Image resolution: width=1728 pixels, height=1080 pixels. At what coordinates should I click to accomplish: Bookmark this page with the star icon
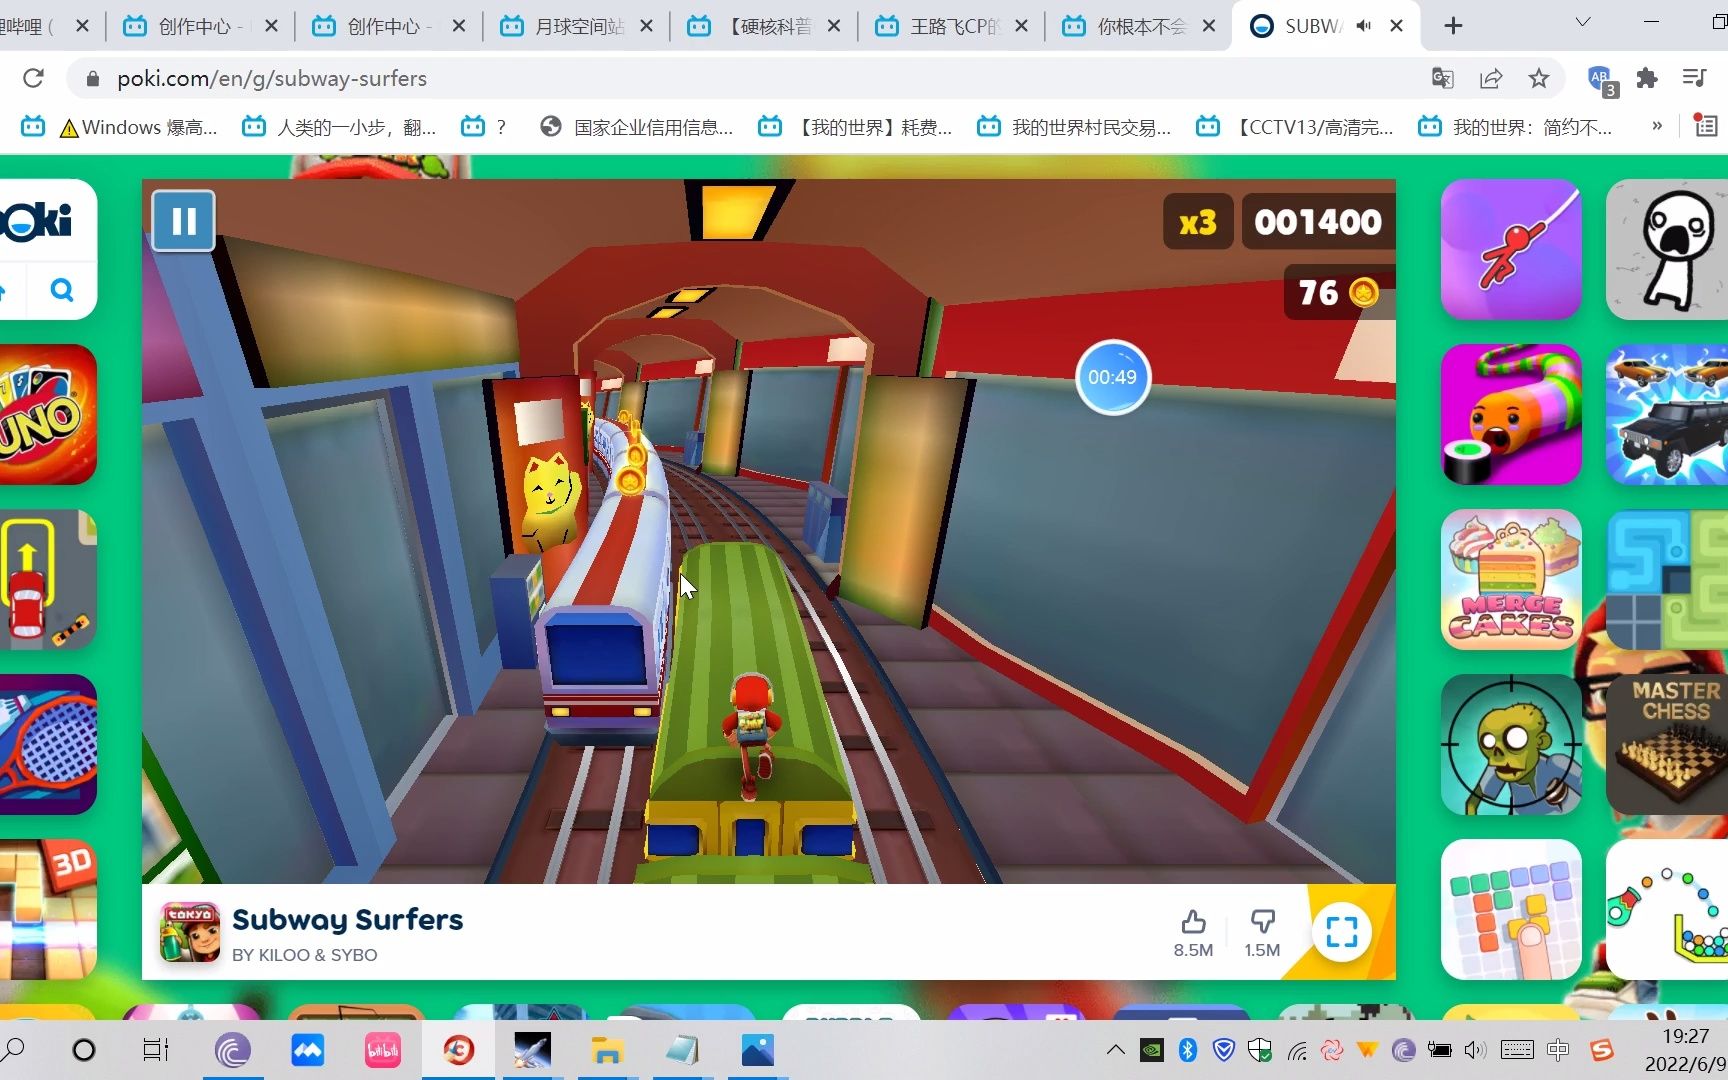coord(1538,78)
